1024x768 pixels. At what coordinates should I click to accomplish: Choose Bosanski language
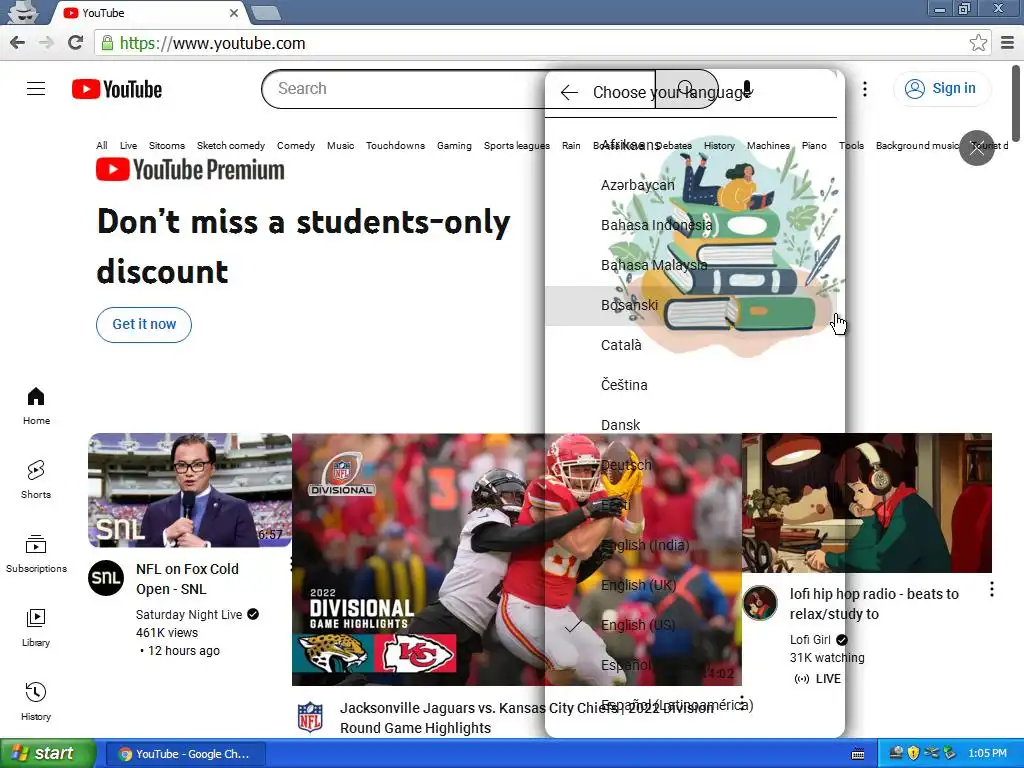pos(691,306)
